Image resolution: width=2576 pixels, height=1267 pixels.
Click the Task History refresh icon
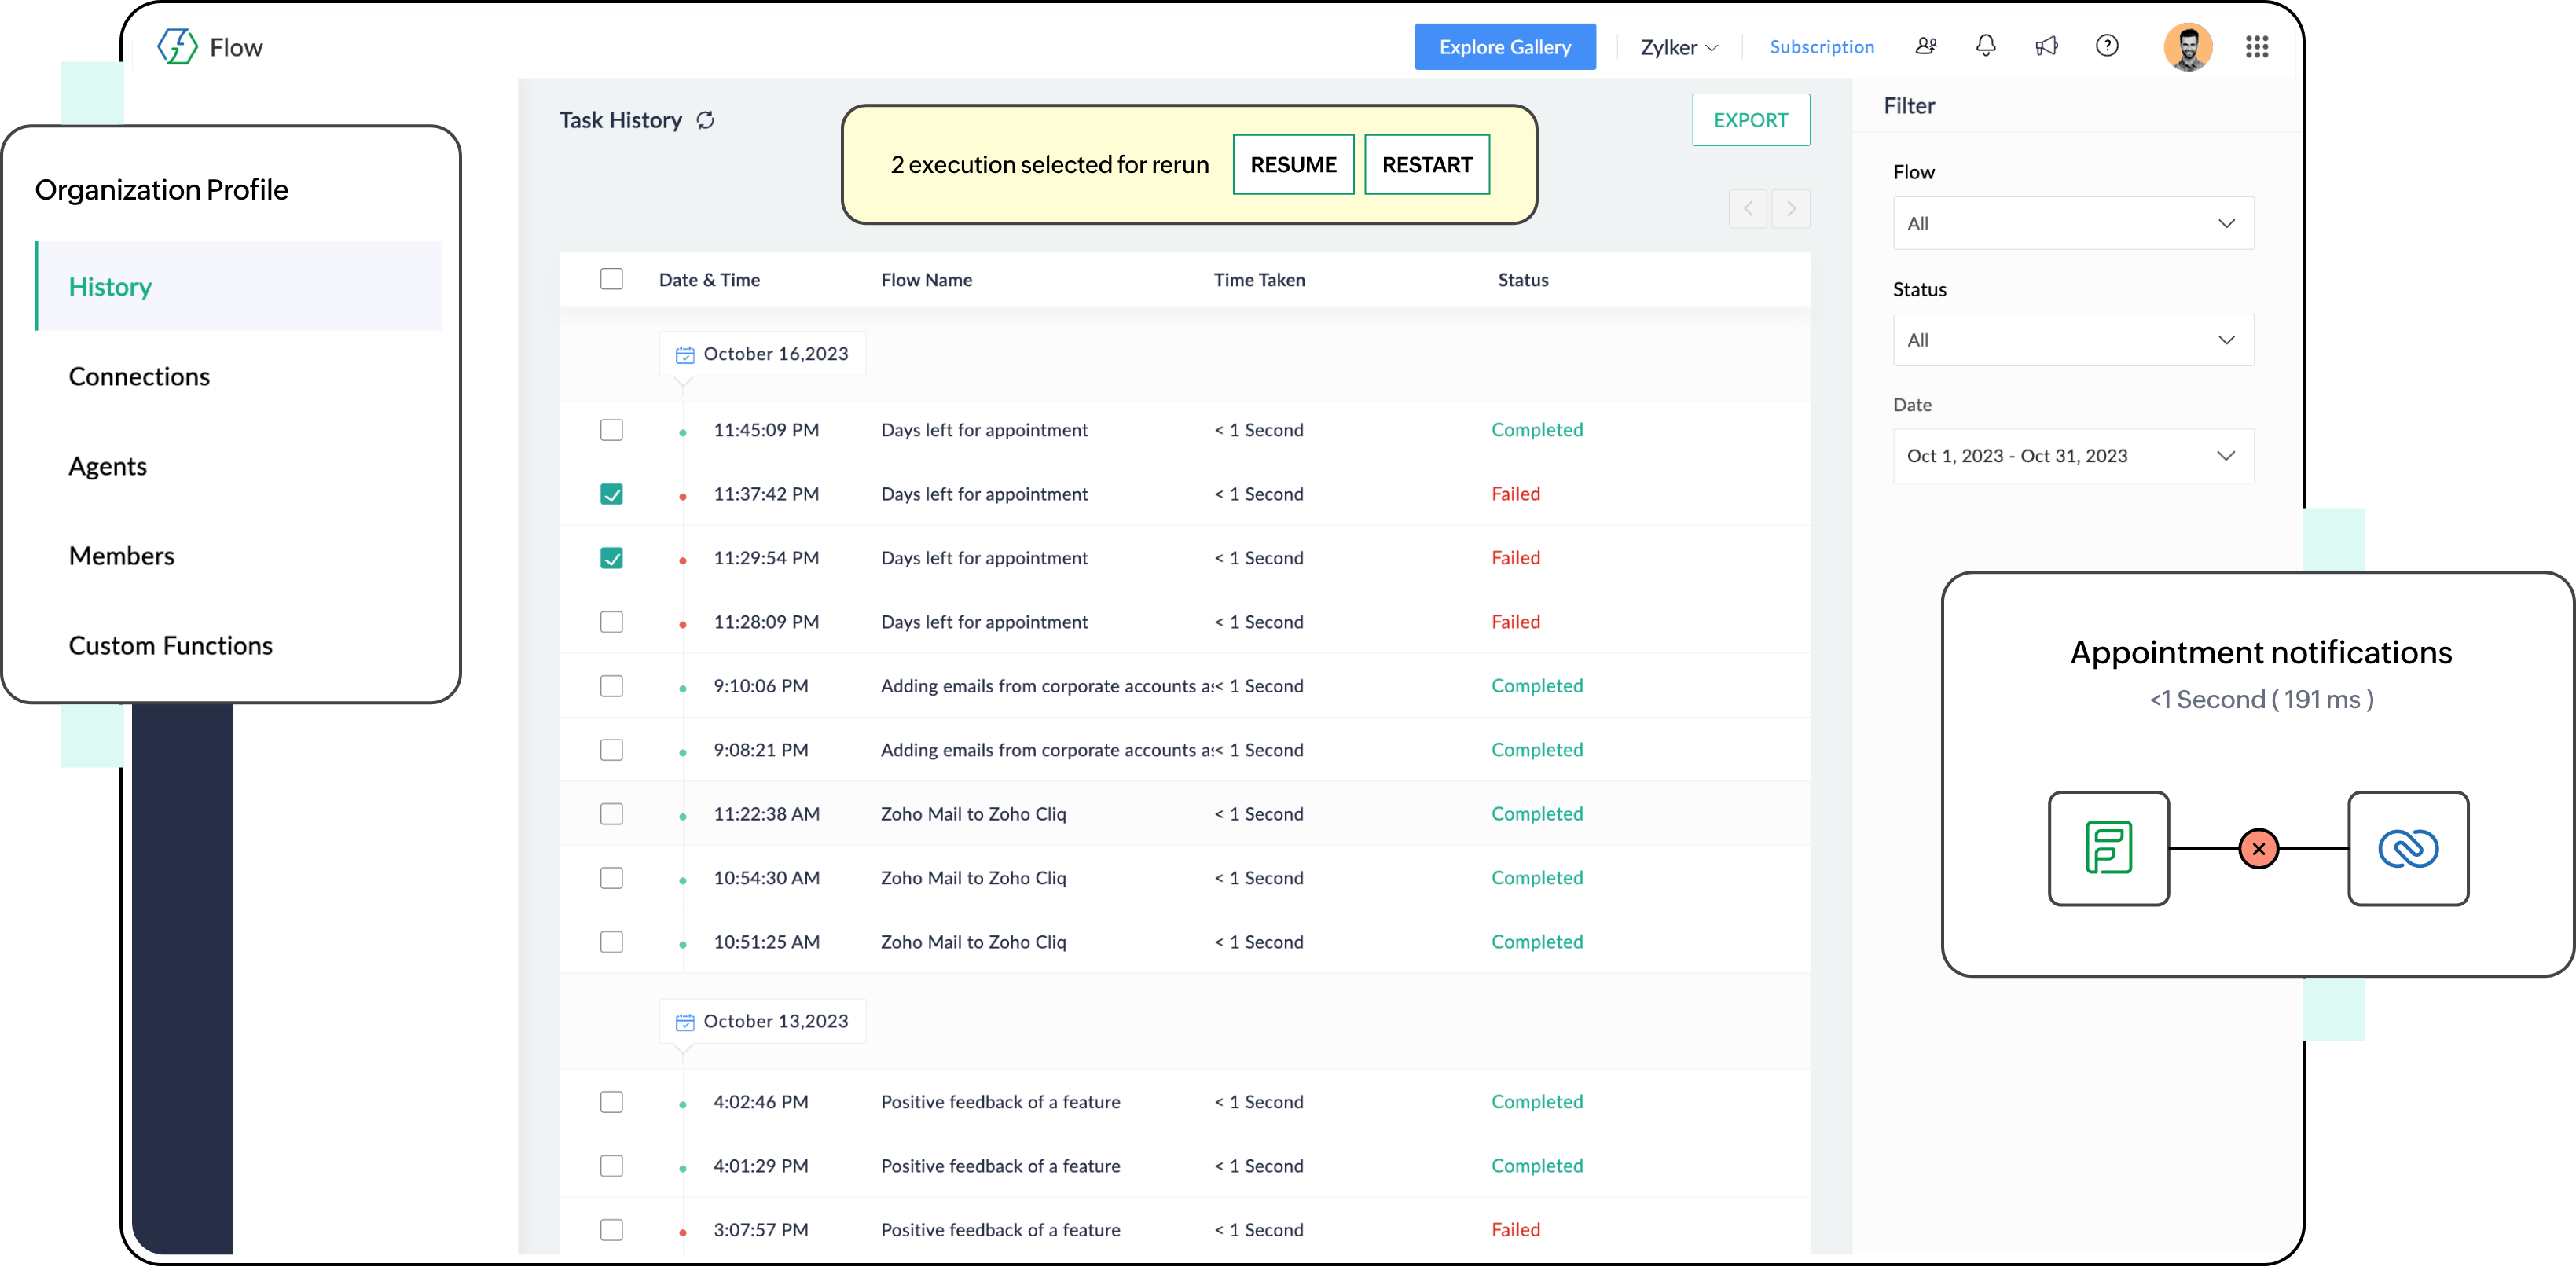pos(705,120)
